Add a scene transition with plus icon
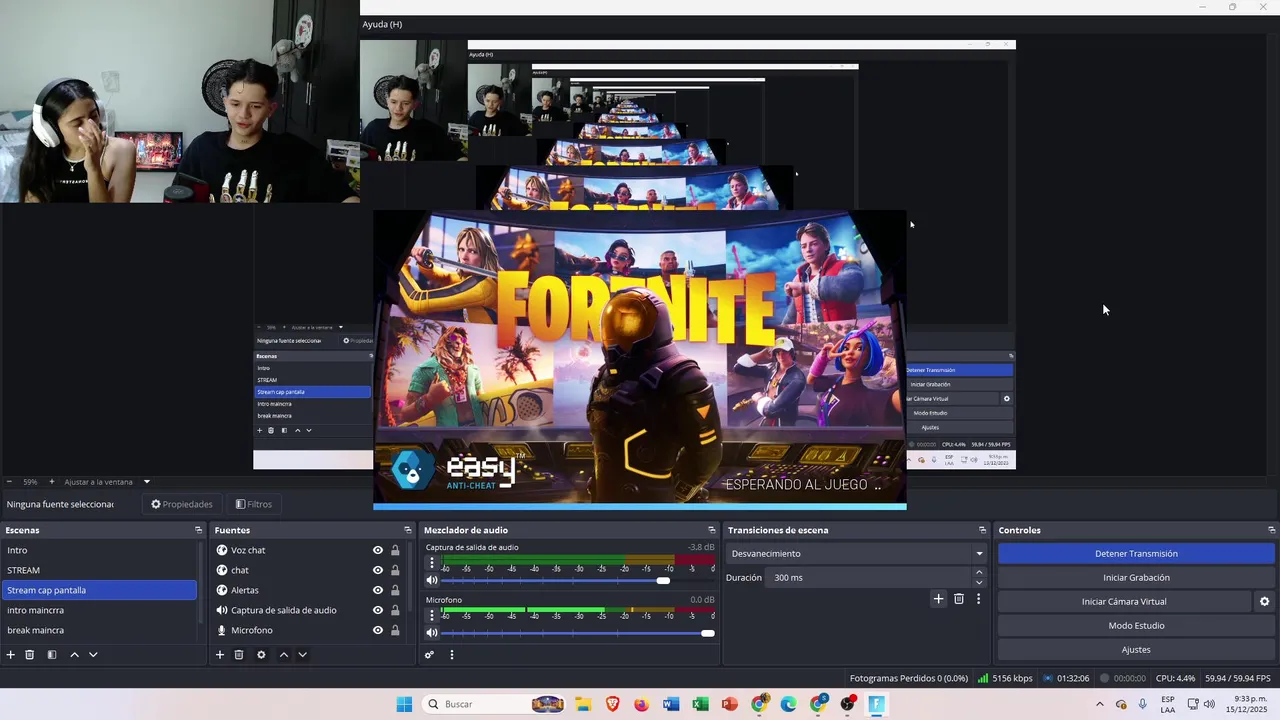 (938, 599)
